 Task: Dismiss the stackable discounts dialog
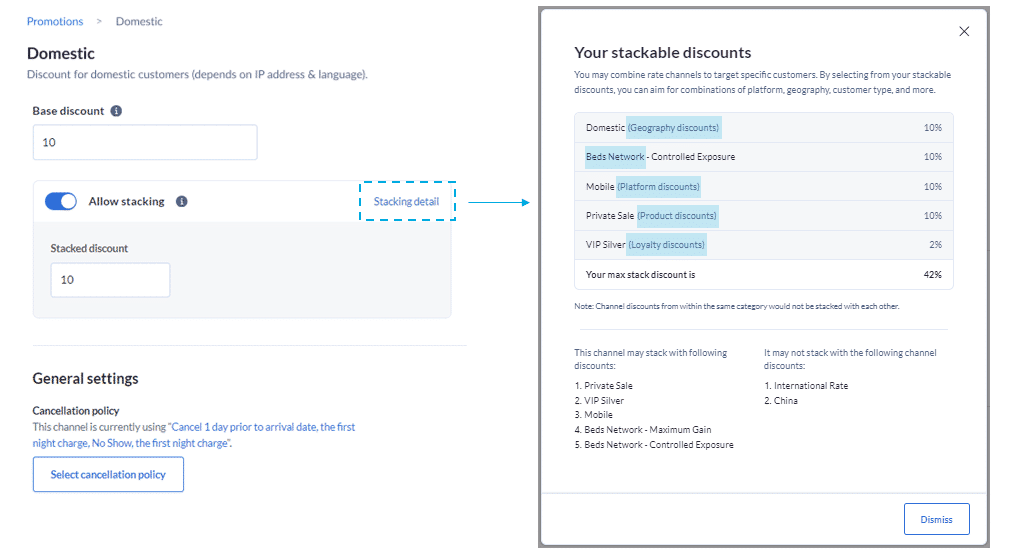point(936,519)
